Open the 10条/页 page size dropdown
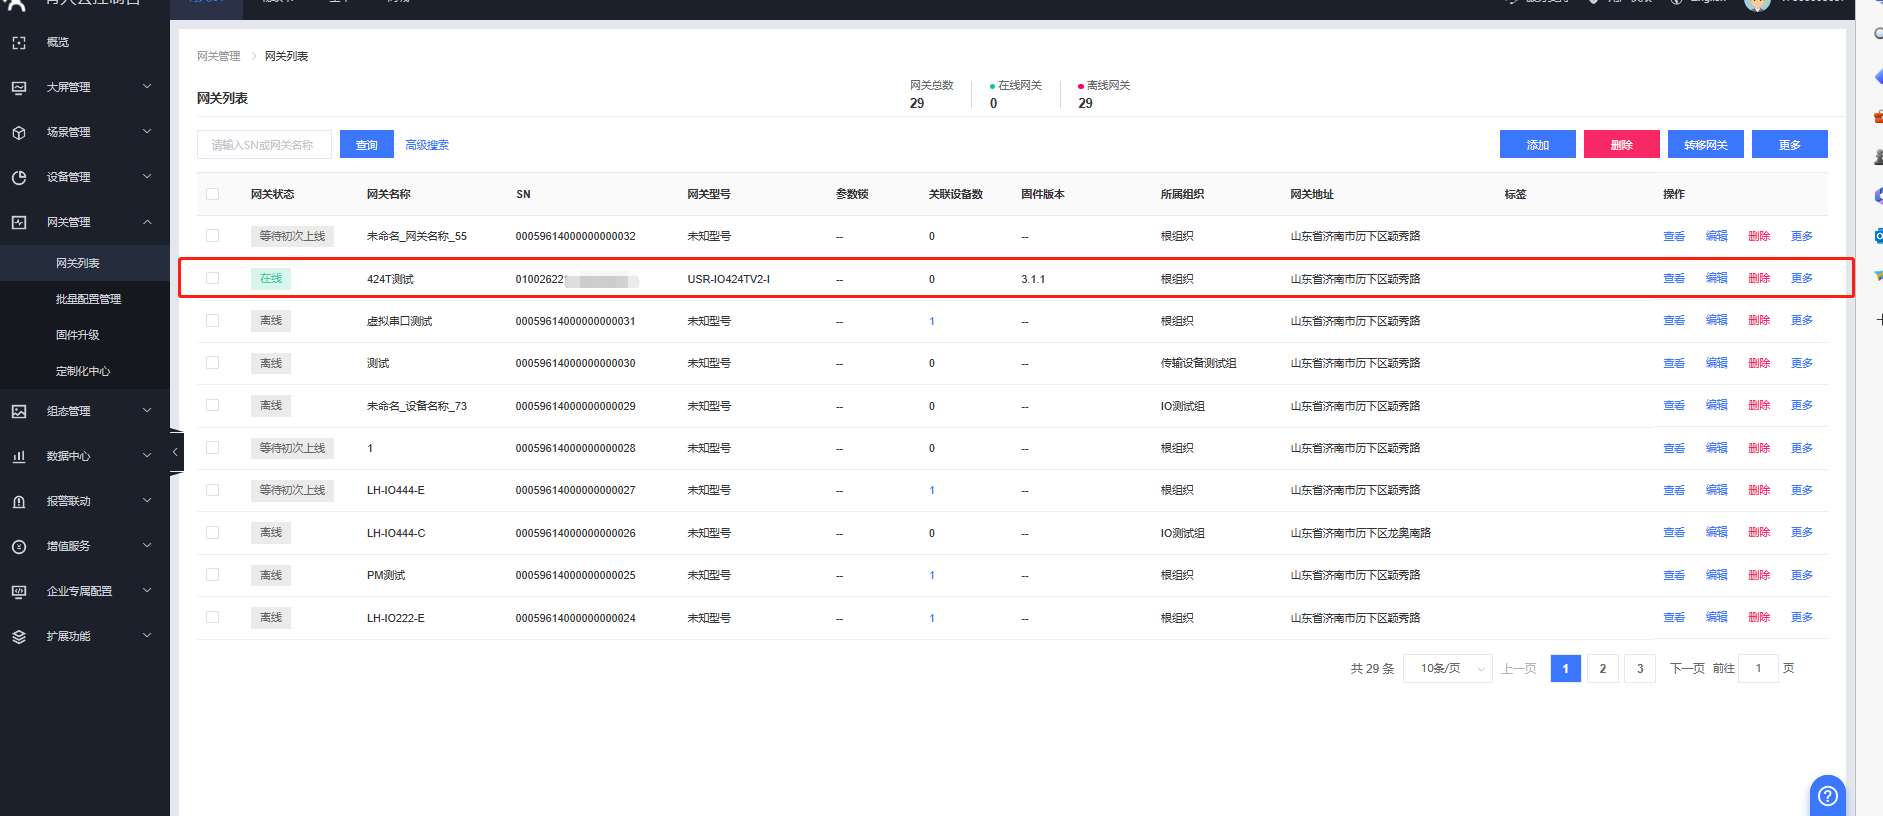This screenshot has height=816, width=1883. tap(1448, 668)
